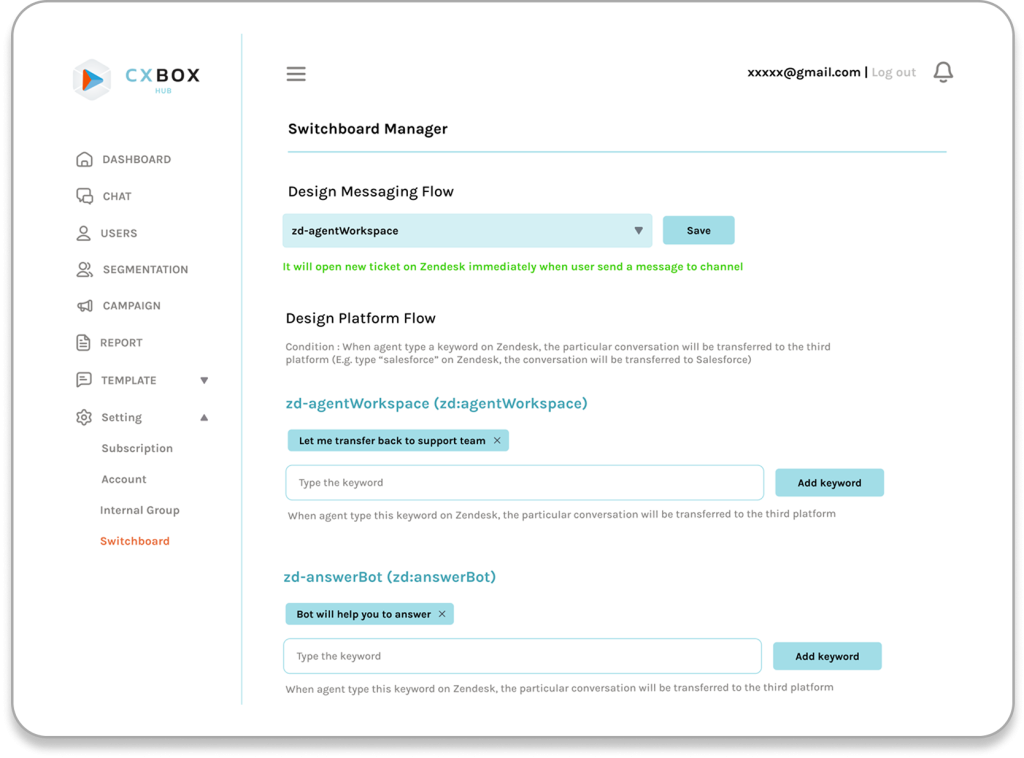1024x758 pixels.
Task: Click the Chat bubble icon
Action: pos(84,196)
